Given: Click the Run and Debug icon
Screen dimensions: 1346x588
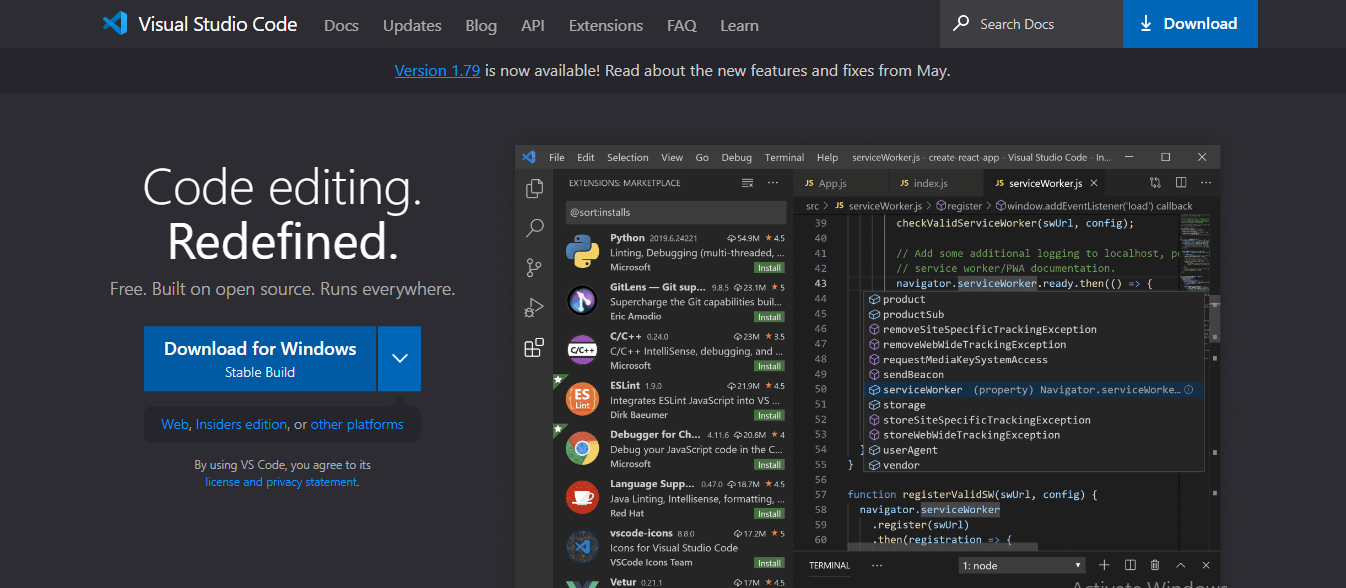Looking at the screenshot, I should 534,308.
